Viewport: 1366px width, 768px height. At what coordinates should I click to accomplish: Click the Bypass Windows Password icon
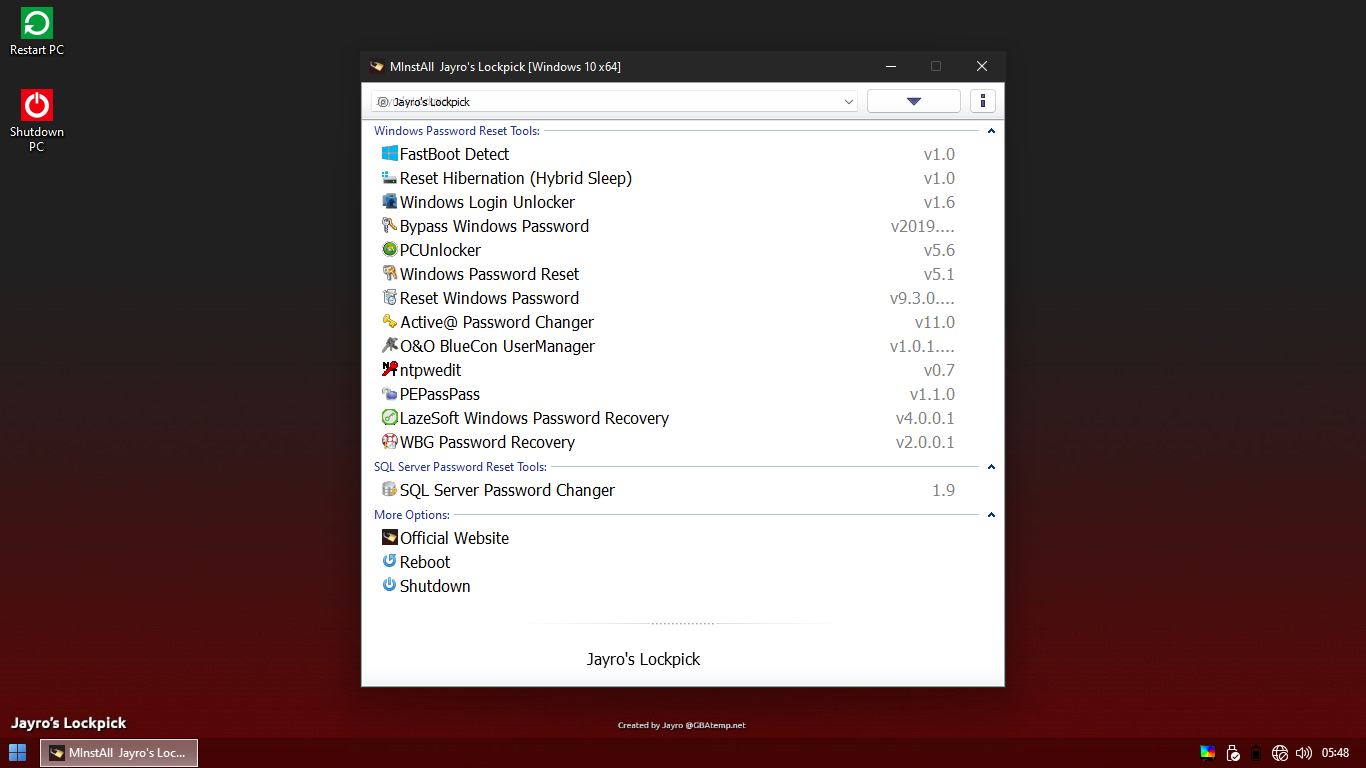[390, 225]
